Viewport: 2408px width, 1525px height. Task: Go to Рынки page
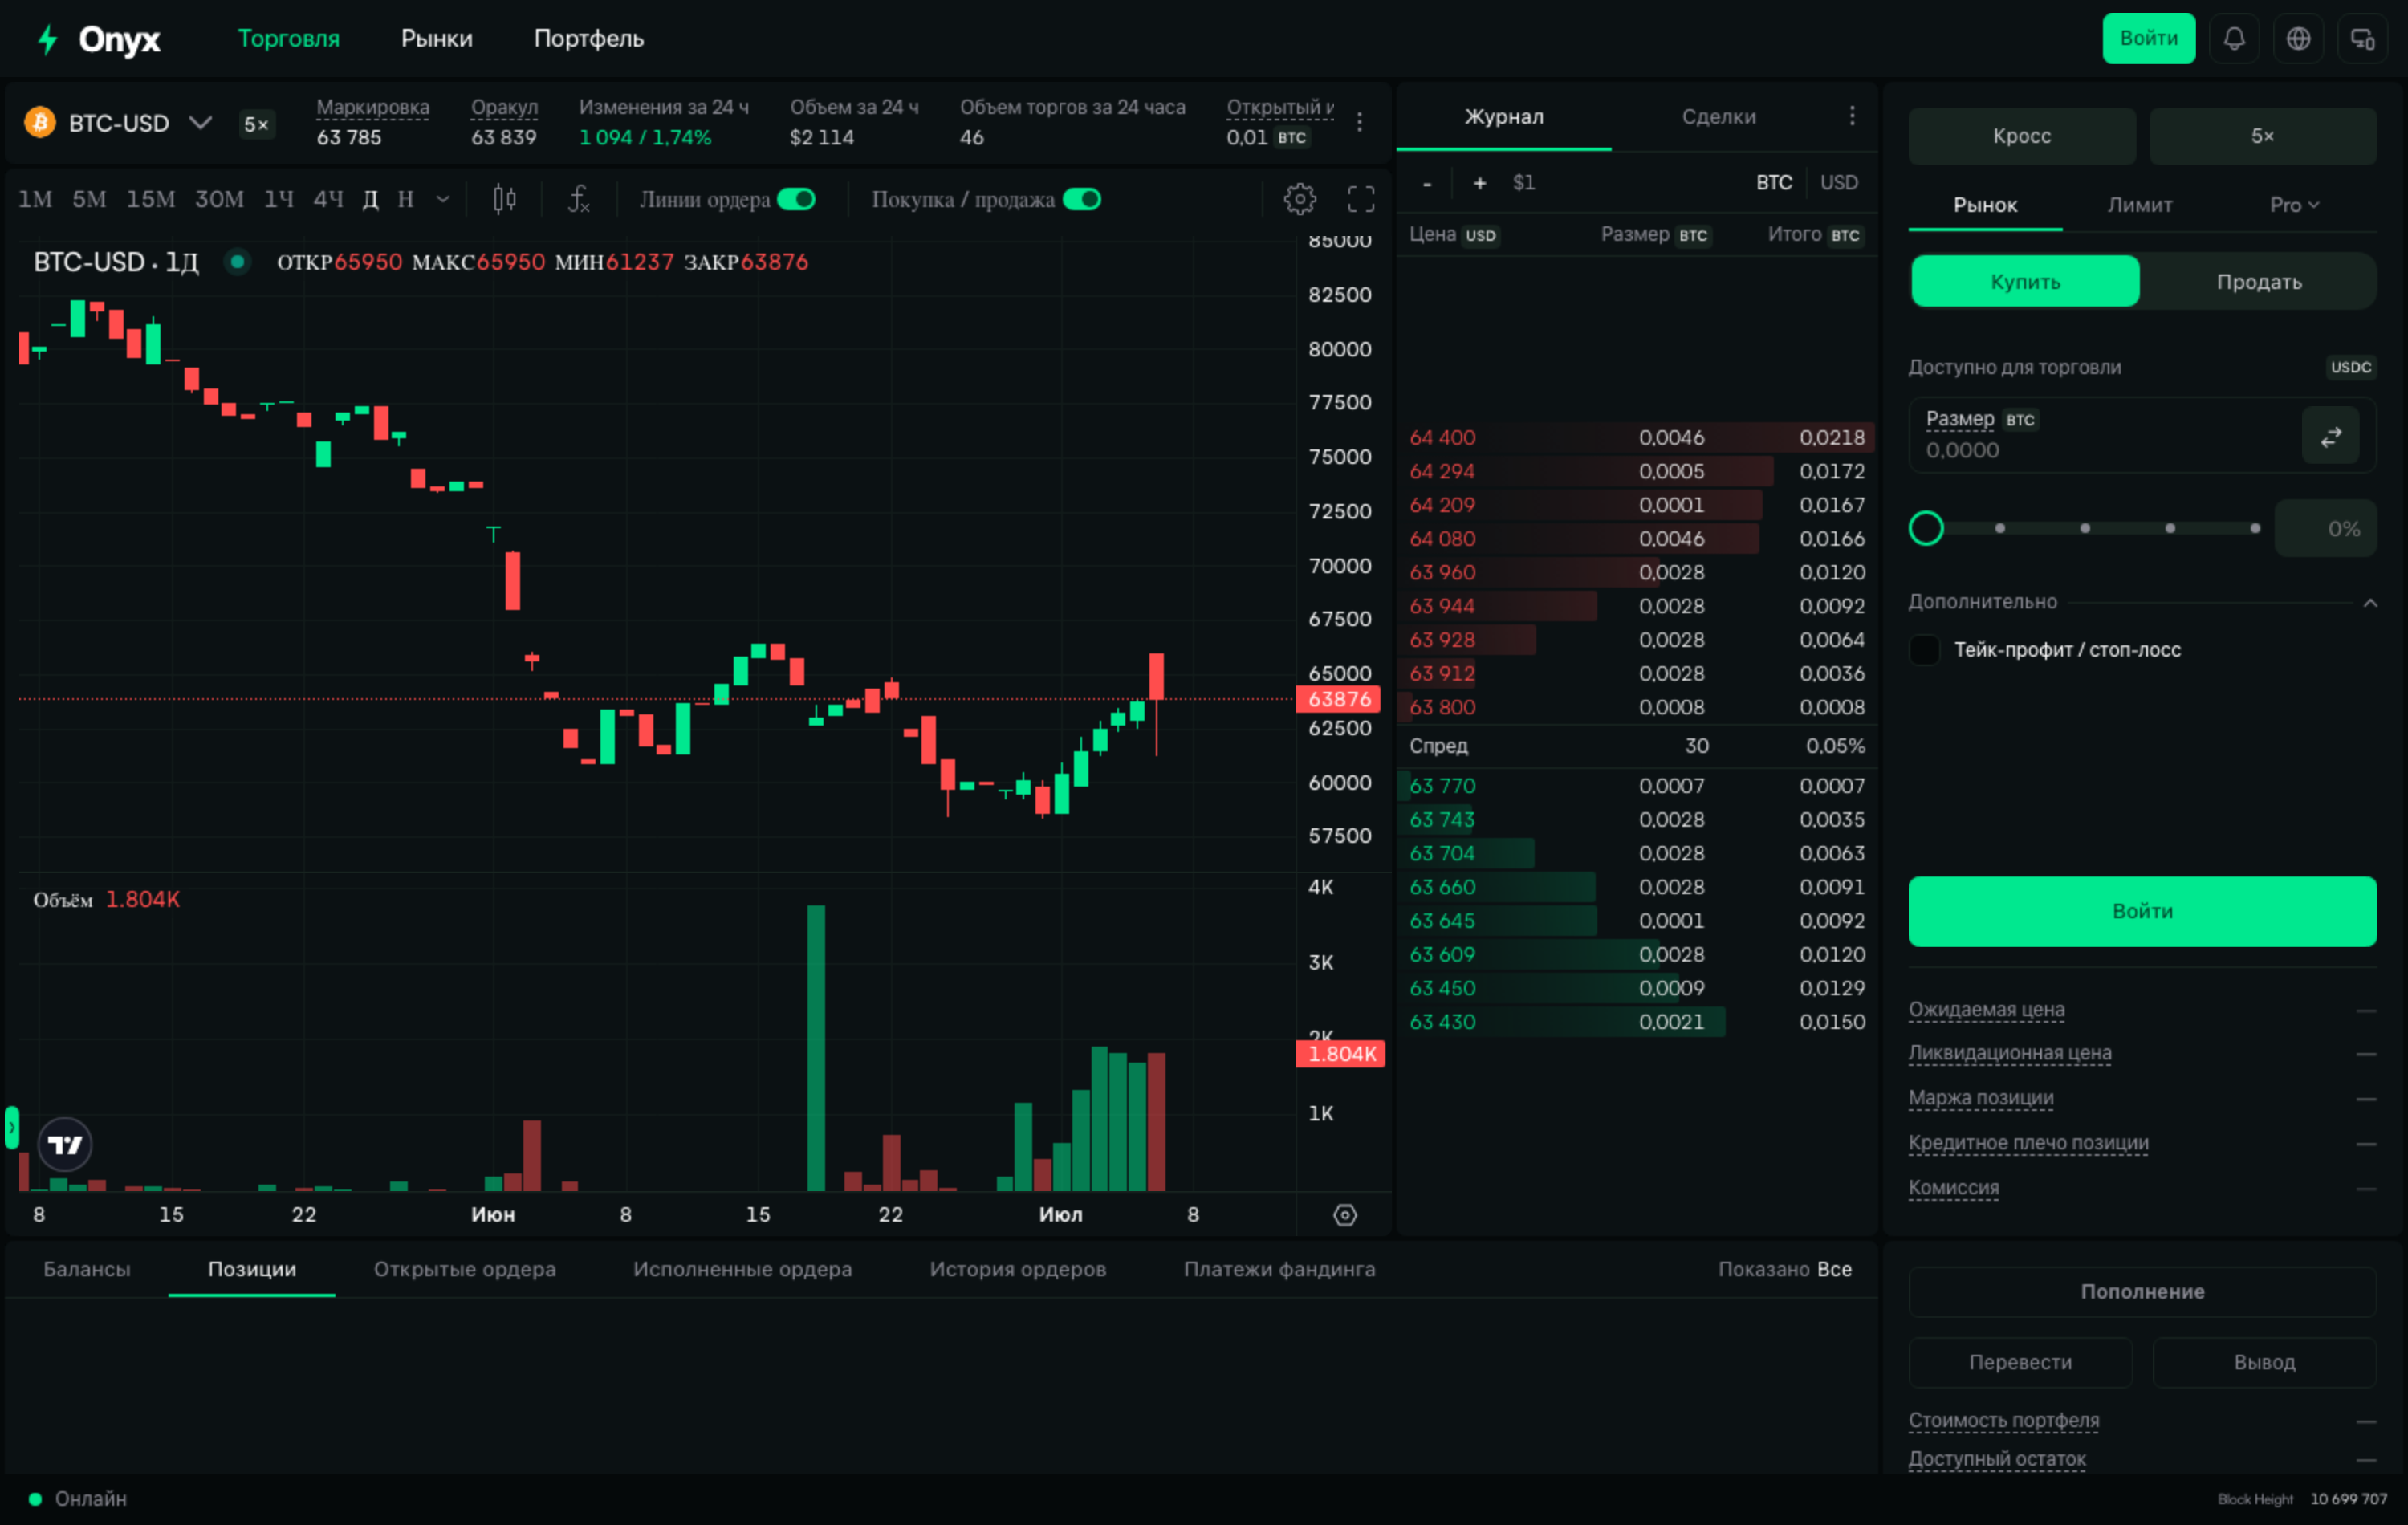(x=437, y=39)
